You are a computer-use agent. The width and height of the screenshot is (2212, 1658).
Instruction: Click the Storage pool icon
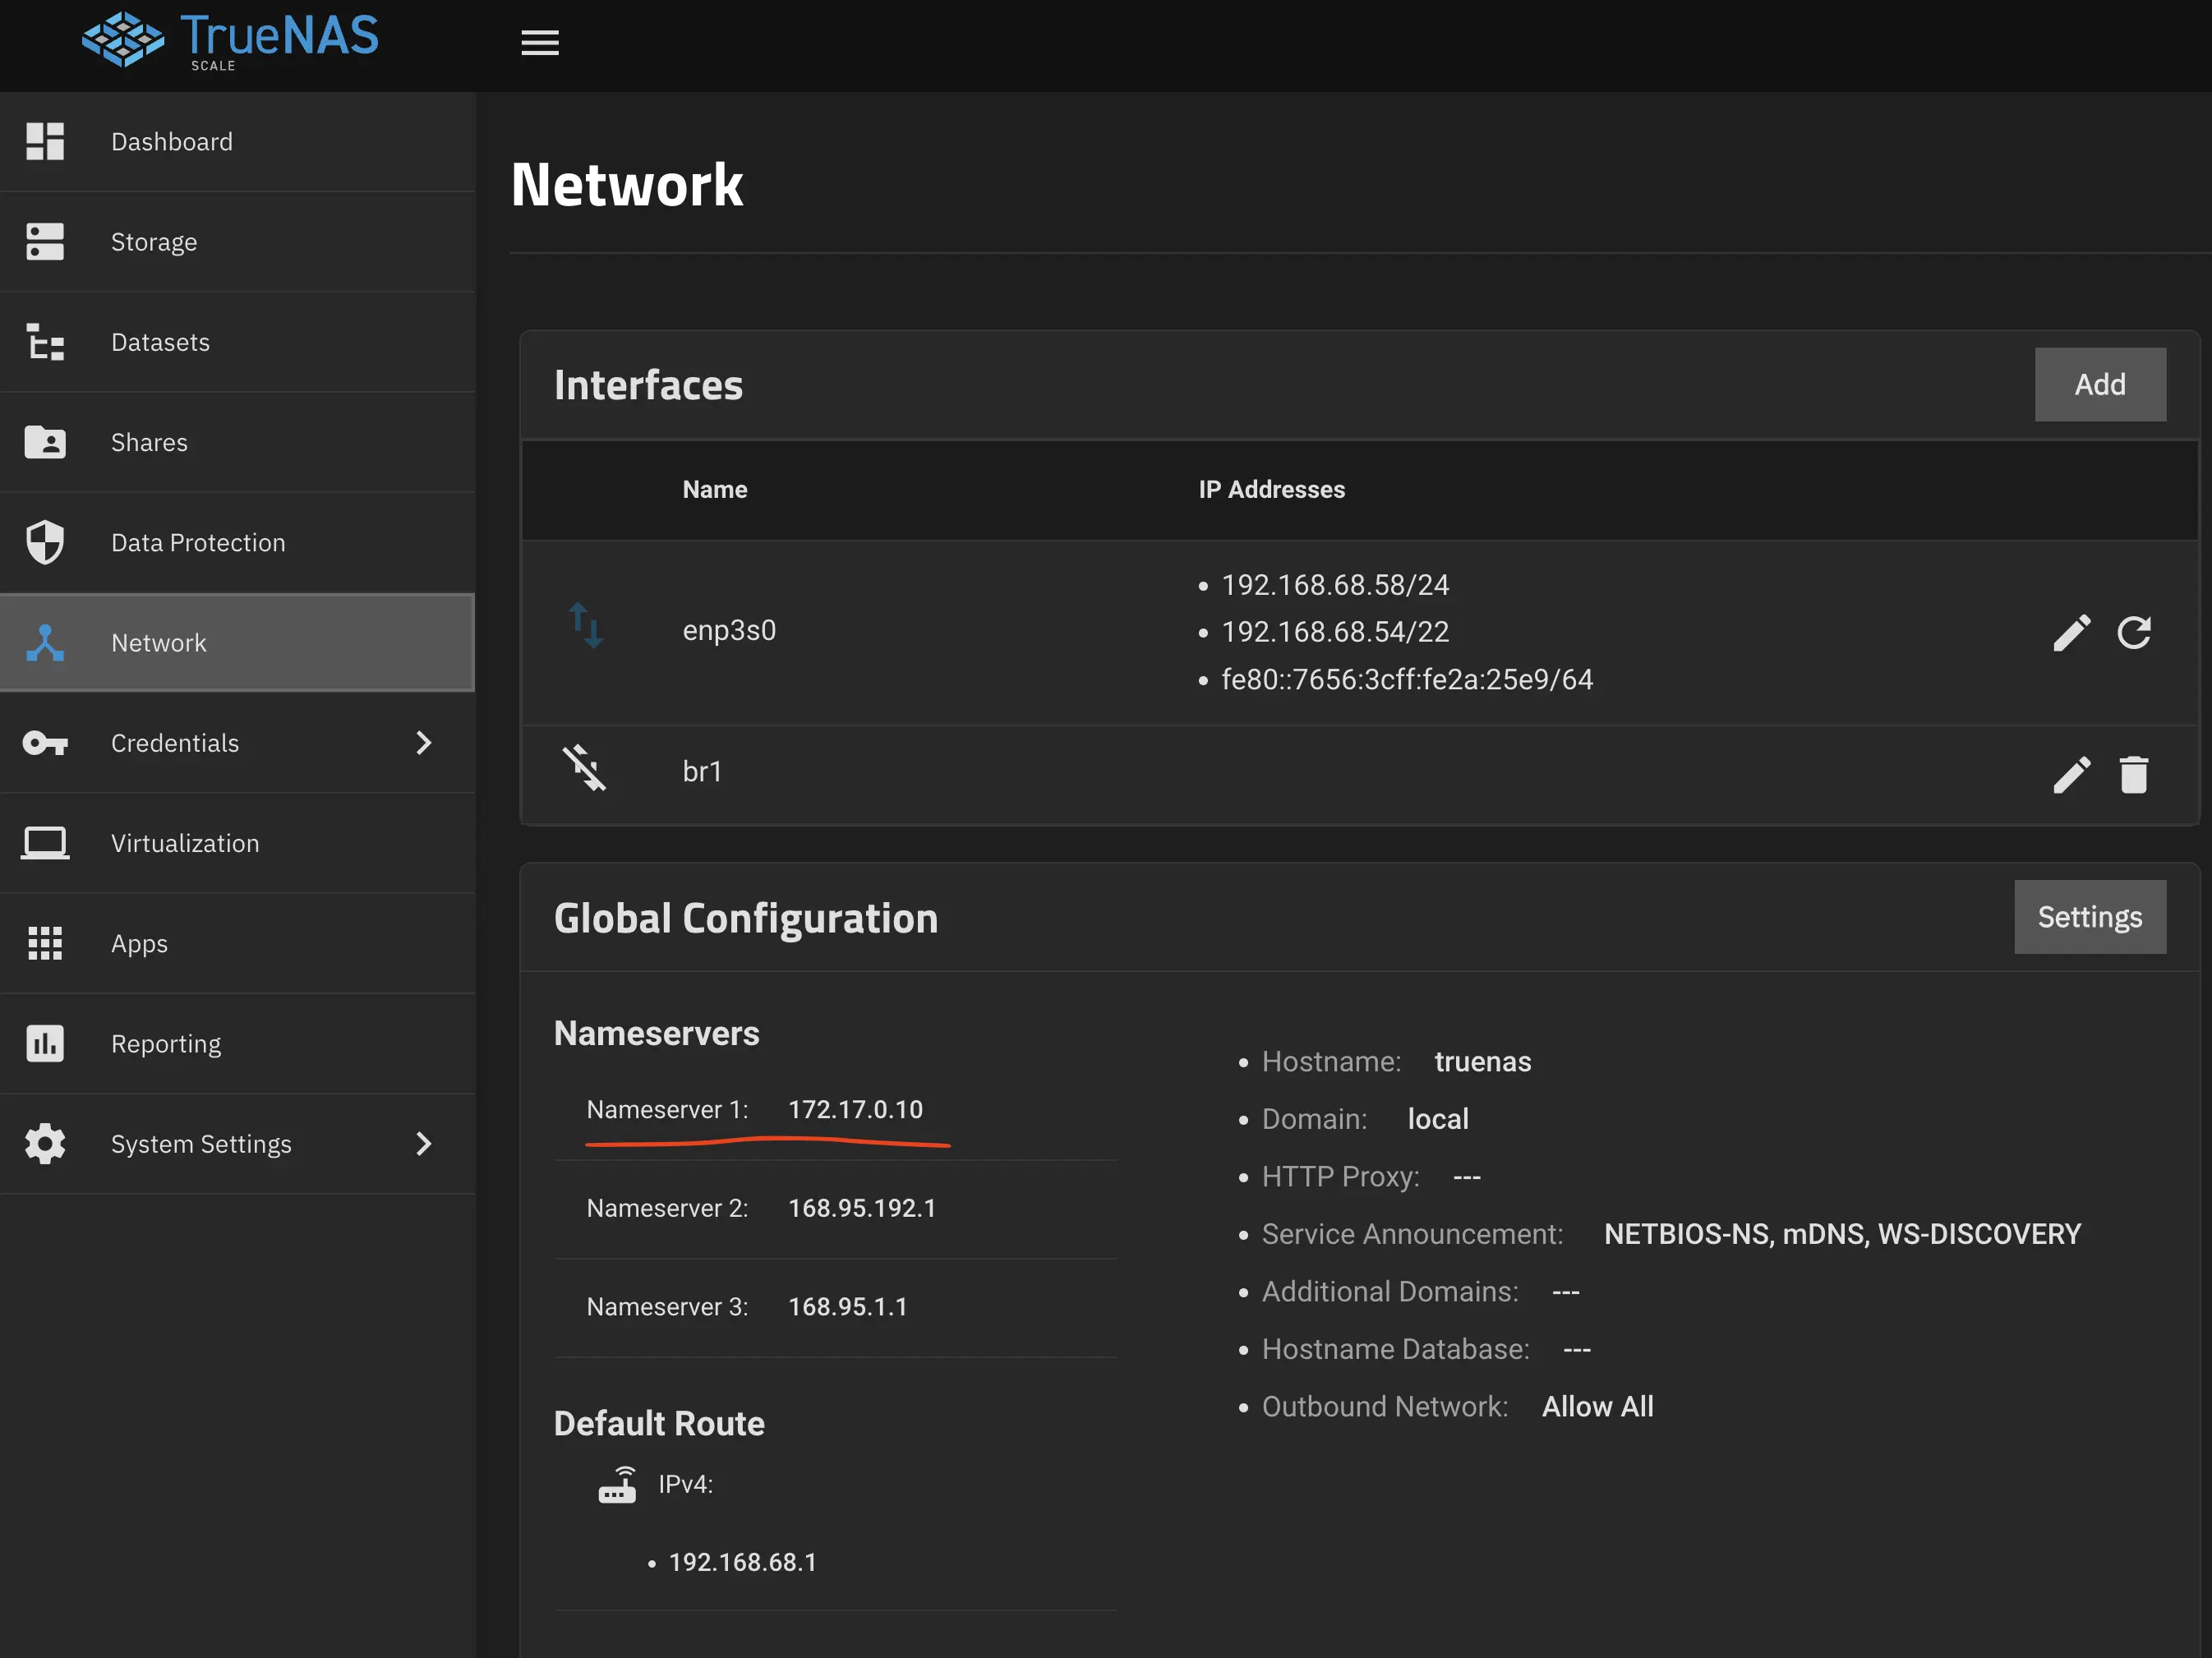click(45, 241)
